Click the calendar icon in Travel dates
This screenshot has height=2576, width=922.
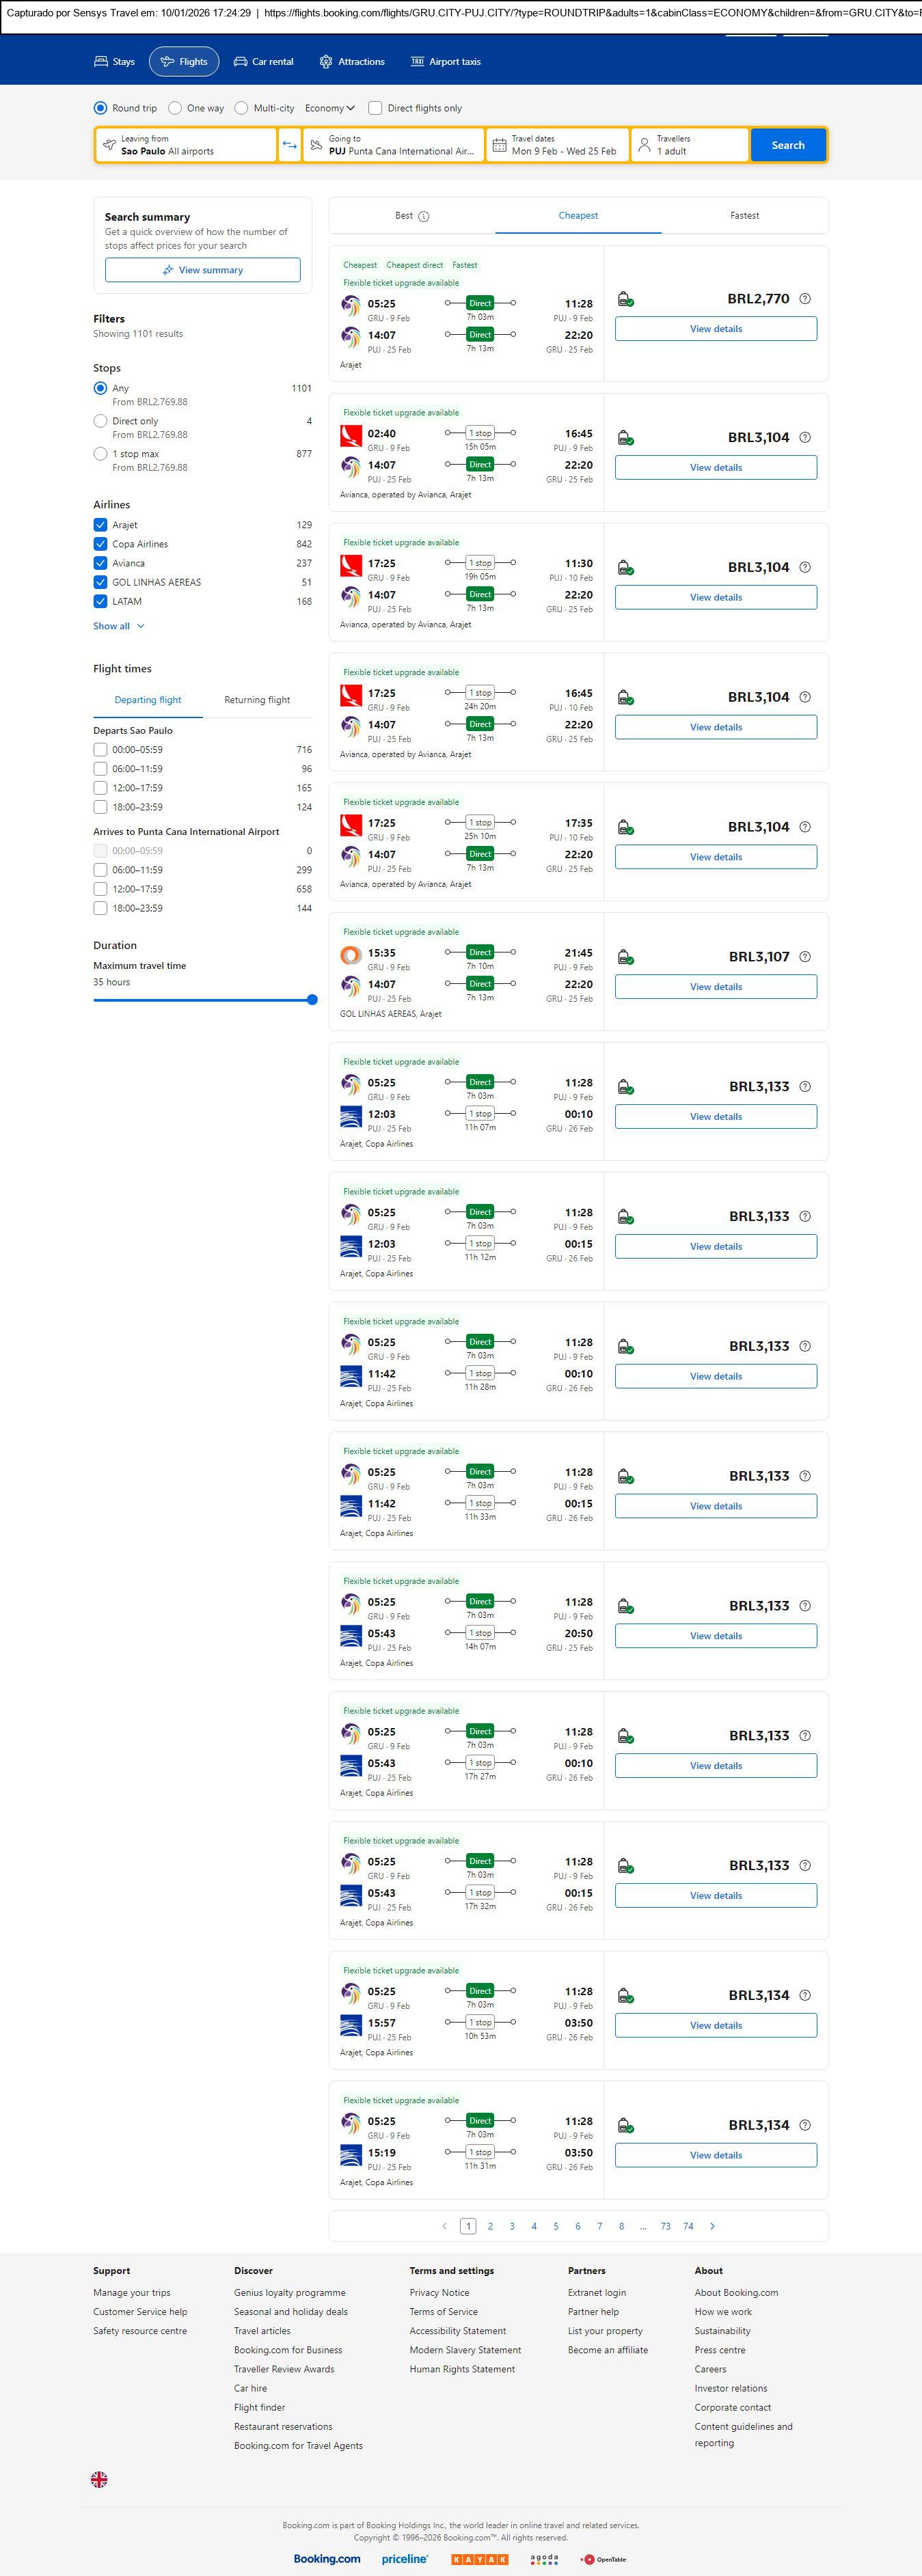pos(499,145)
